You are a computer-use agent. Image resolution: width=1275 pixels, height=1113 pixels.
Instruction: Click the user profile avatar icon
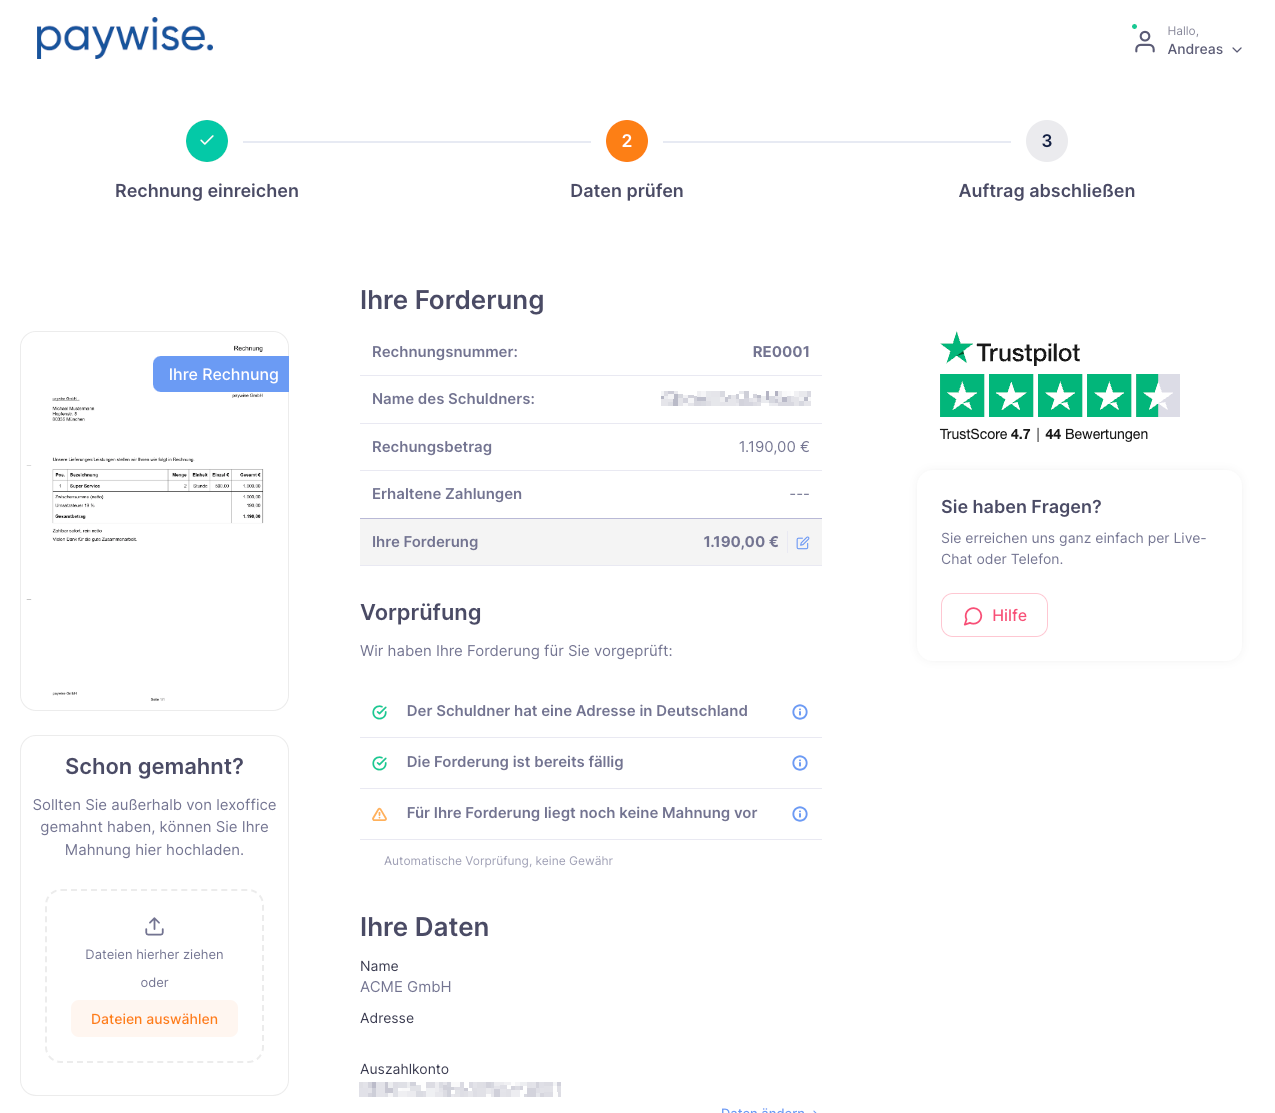(1143, 39)
